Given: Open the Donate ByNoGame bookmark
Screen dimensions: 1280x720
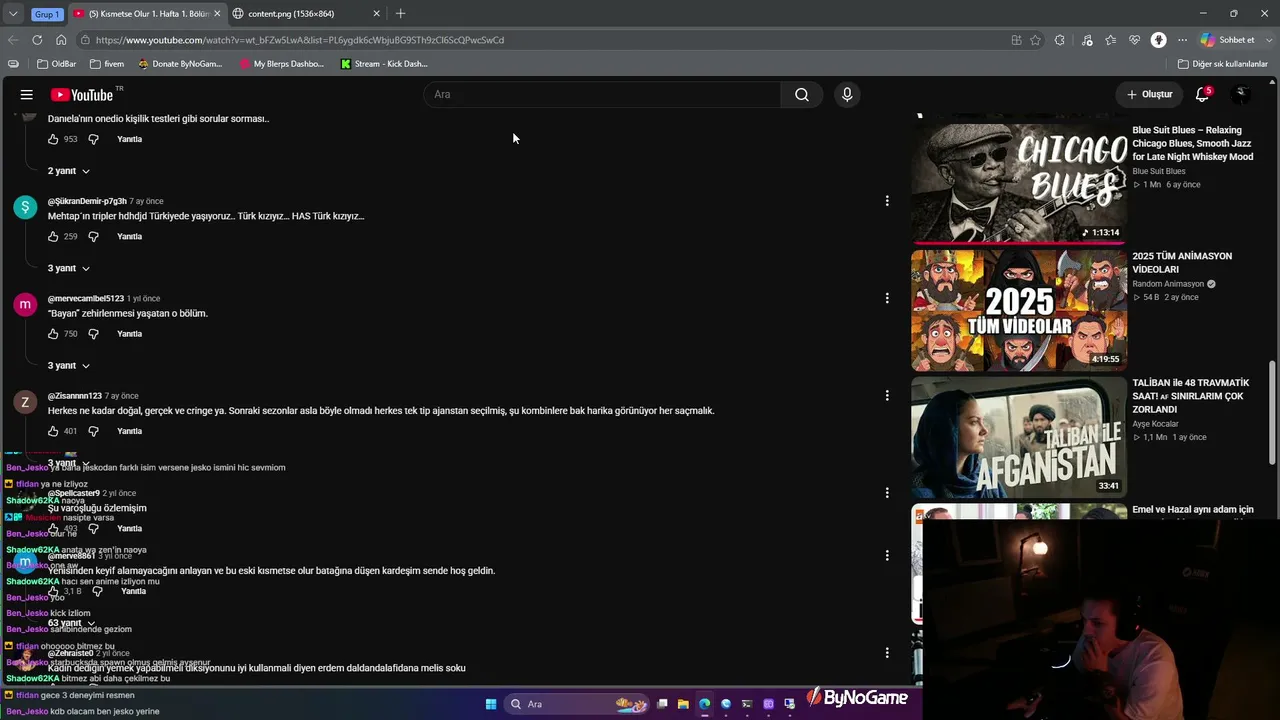Looking at the screenshot, I should (x=181, y=64).
